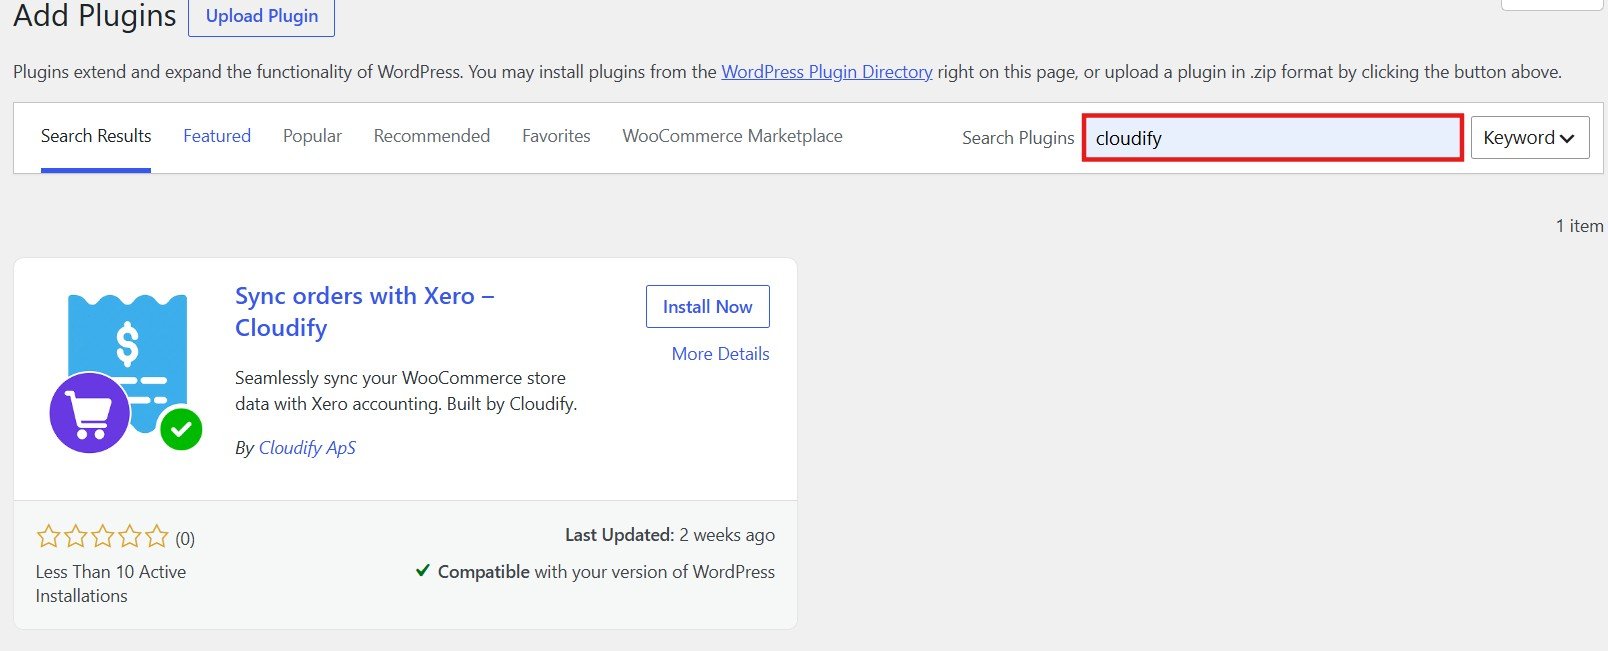Install the Sync orders with Xero plugin
The height and width of the screenshot is (651, 1608).
click(708, 307)
